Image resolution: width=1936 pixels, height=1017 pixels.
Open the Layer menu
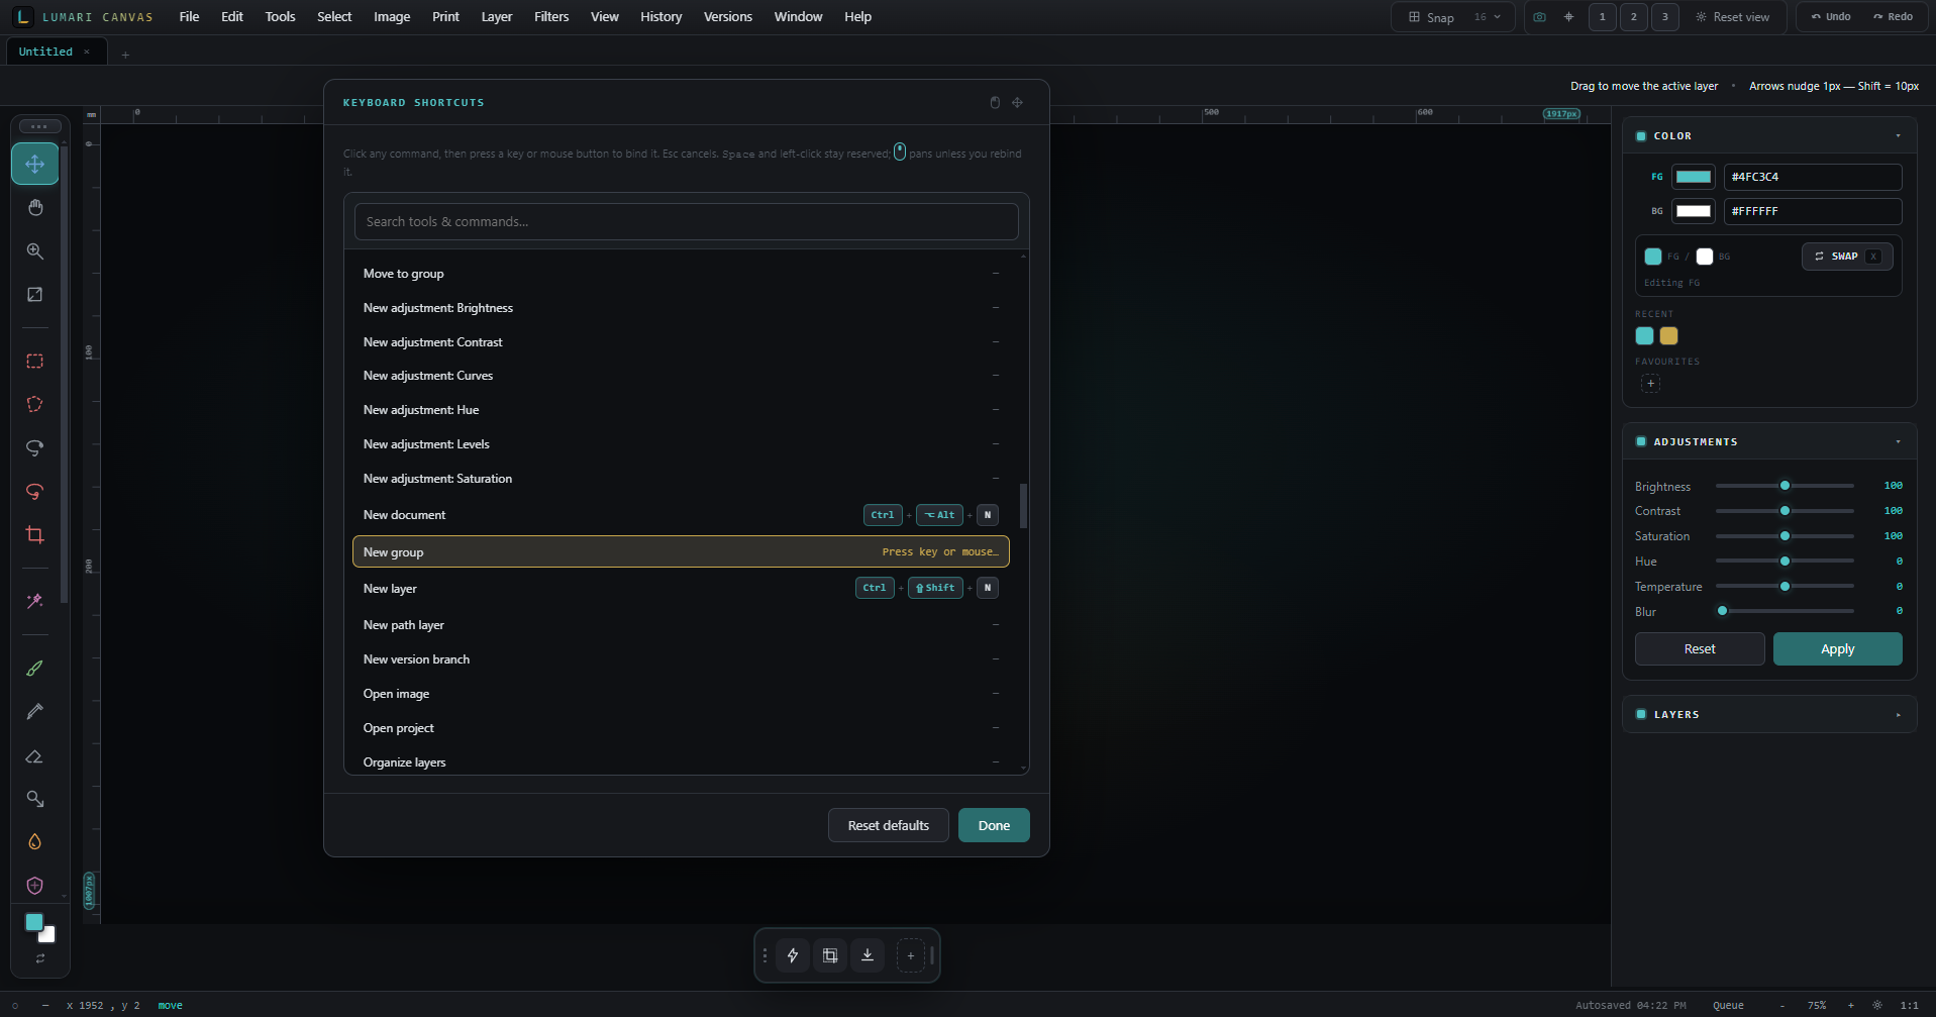point(496,17)
